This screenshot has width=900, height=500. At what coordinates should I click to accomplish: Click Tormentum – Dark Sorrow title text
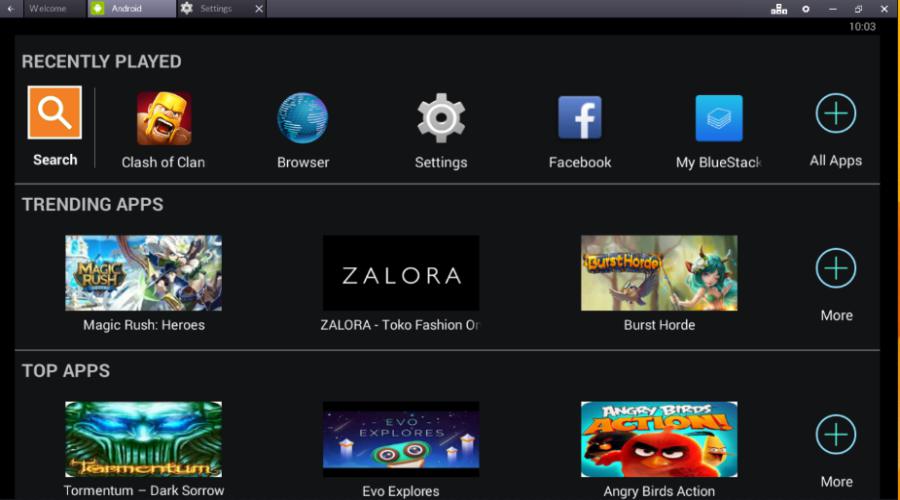coord(143,491)
